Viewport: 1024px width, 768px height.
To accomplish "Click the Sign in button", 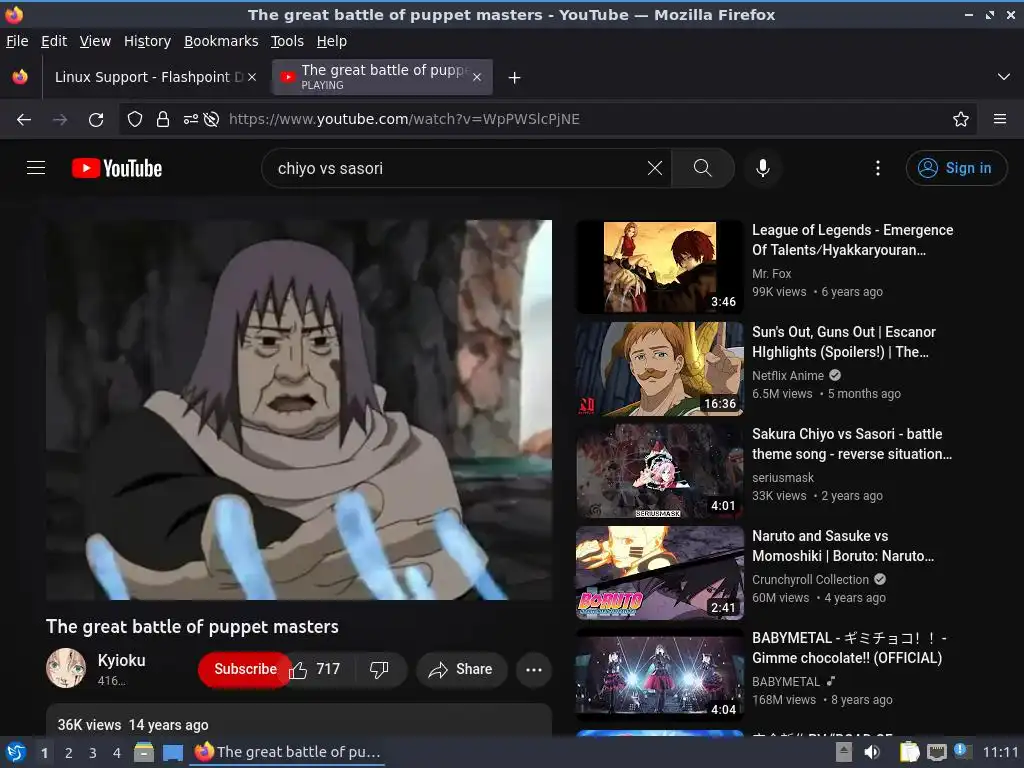I will (x=956, y=168).
